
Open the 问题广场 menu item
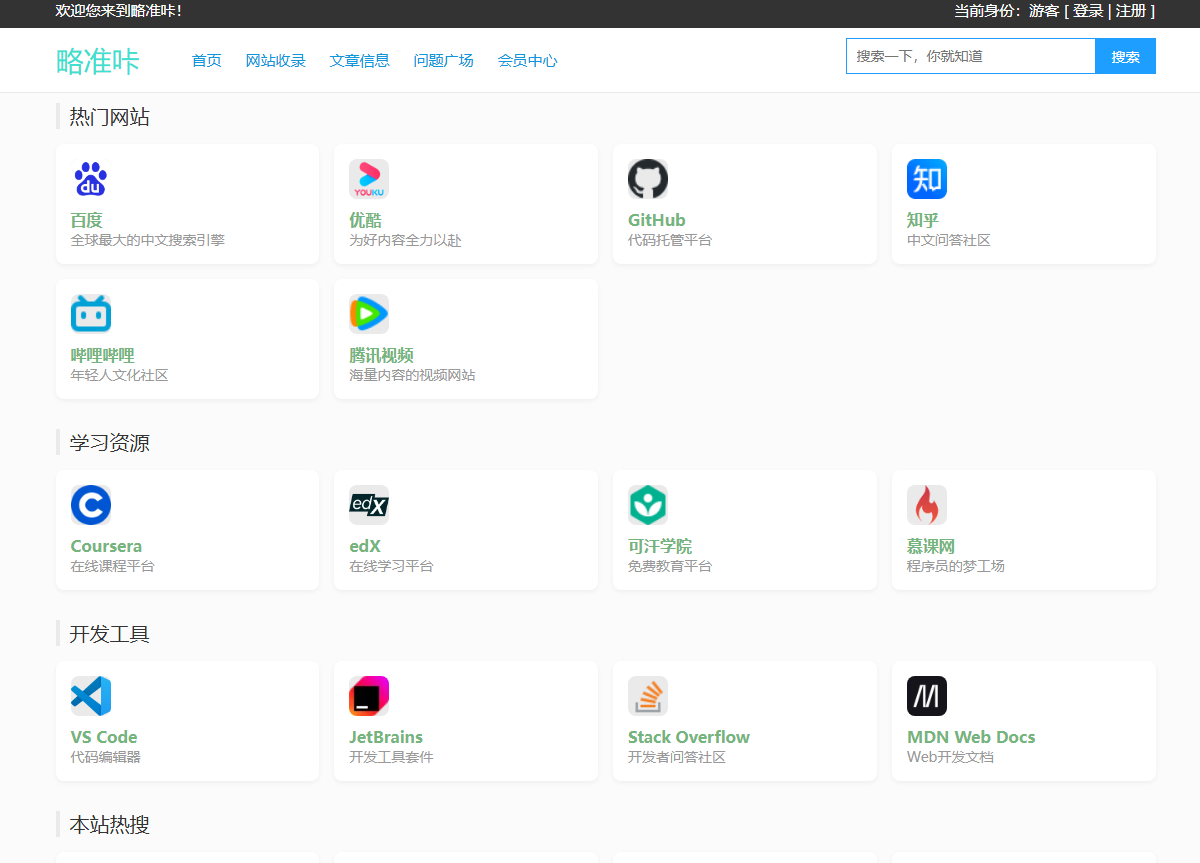[444, 60]
